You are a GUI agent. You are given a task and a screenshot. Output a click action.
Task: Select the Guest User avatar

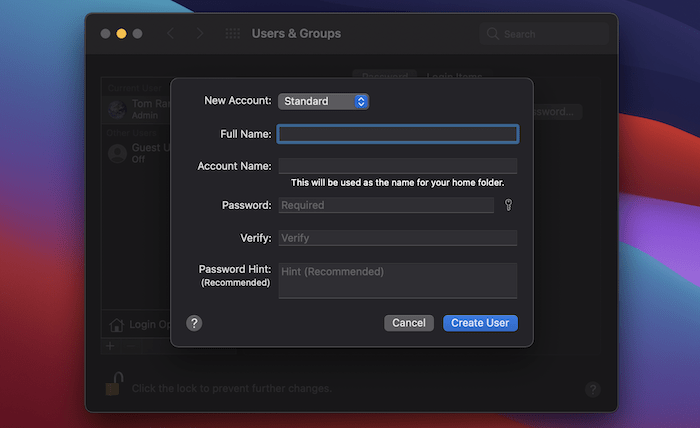coord(118,154)
